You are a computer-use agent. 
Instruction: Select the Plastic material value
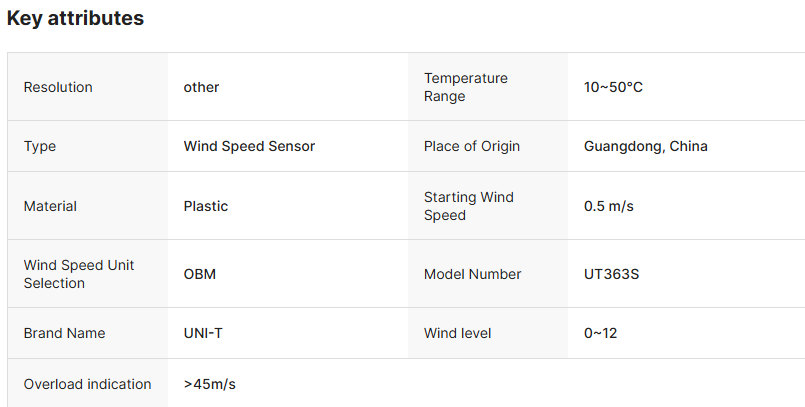coord(206,206)
